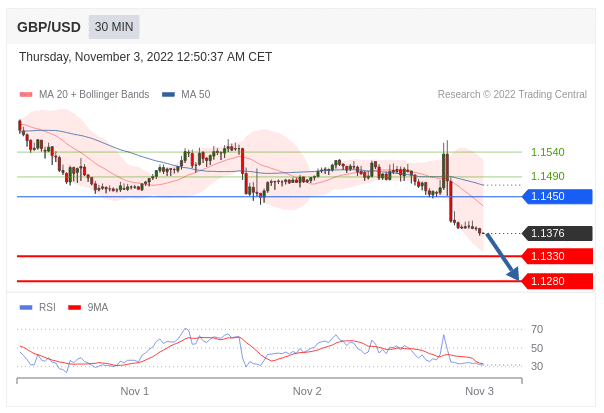
Task: Select the MA 20 + Bollinger Bands label
Action: pos(94,94)
